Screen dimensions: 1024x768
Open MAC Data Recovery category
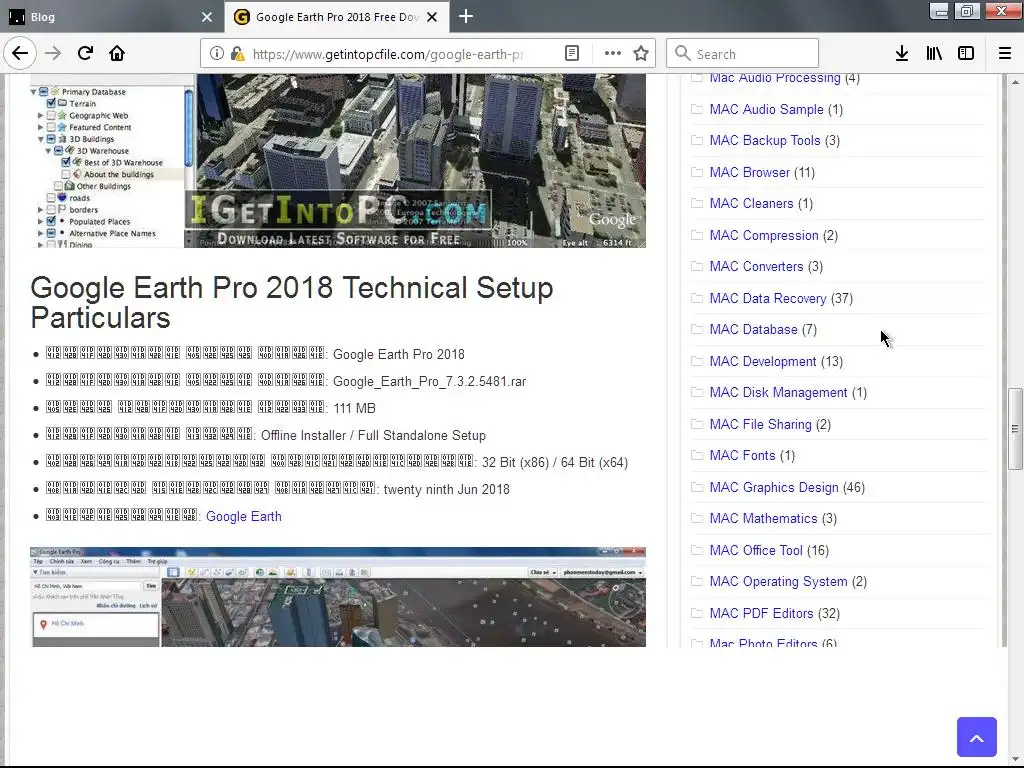pos(768,298)
